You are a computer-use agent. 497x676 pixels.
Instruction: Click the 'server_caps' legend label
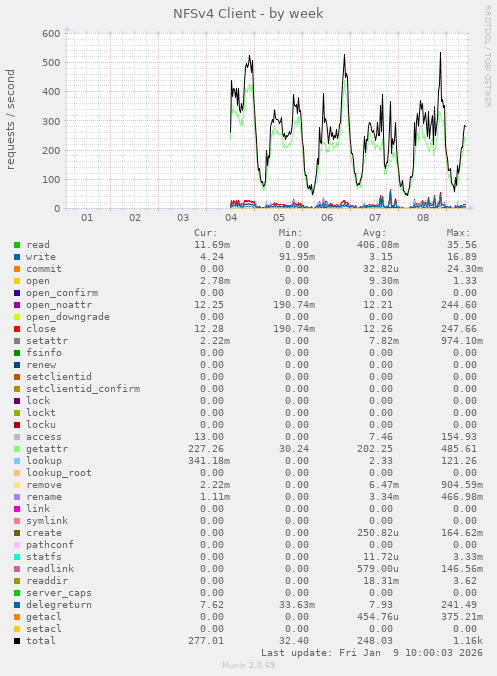tap(59, 593)
